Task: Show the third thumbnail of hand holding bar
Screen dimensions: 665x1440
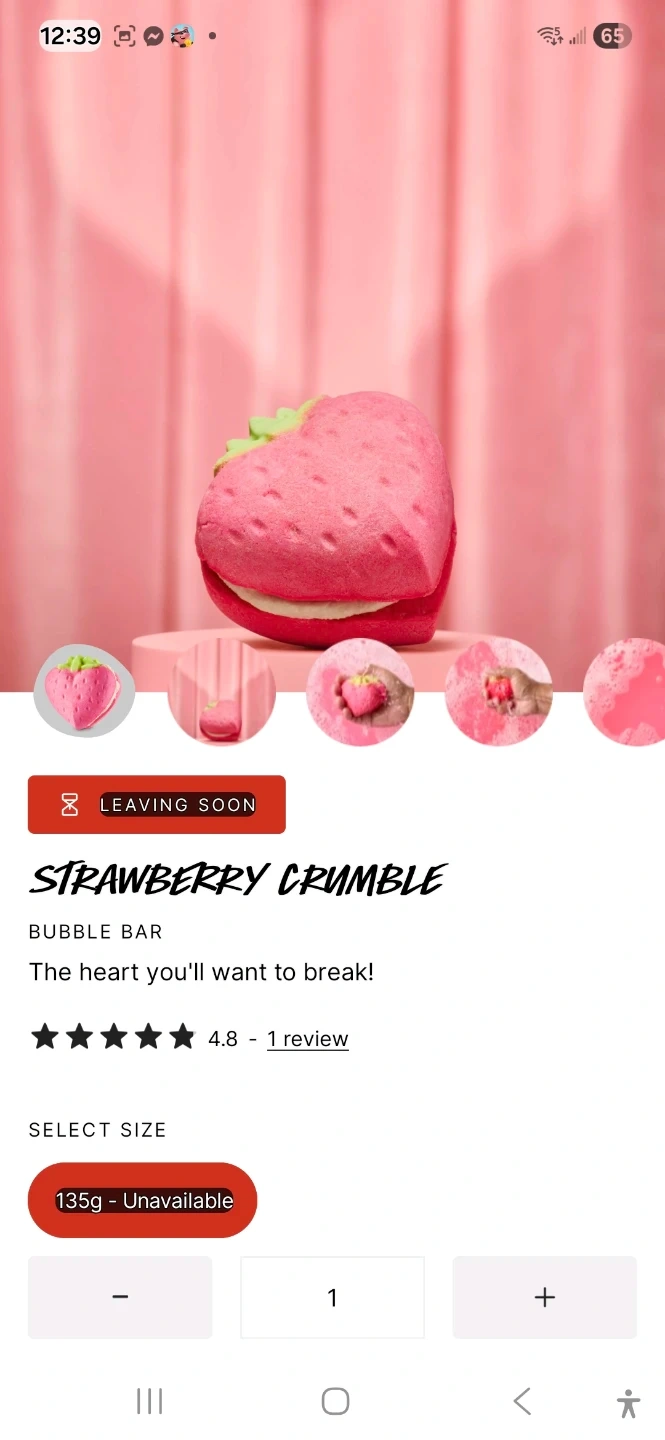Action: pyautogui.click(x=360, y=692)
